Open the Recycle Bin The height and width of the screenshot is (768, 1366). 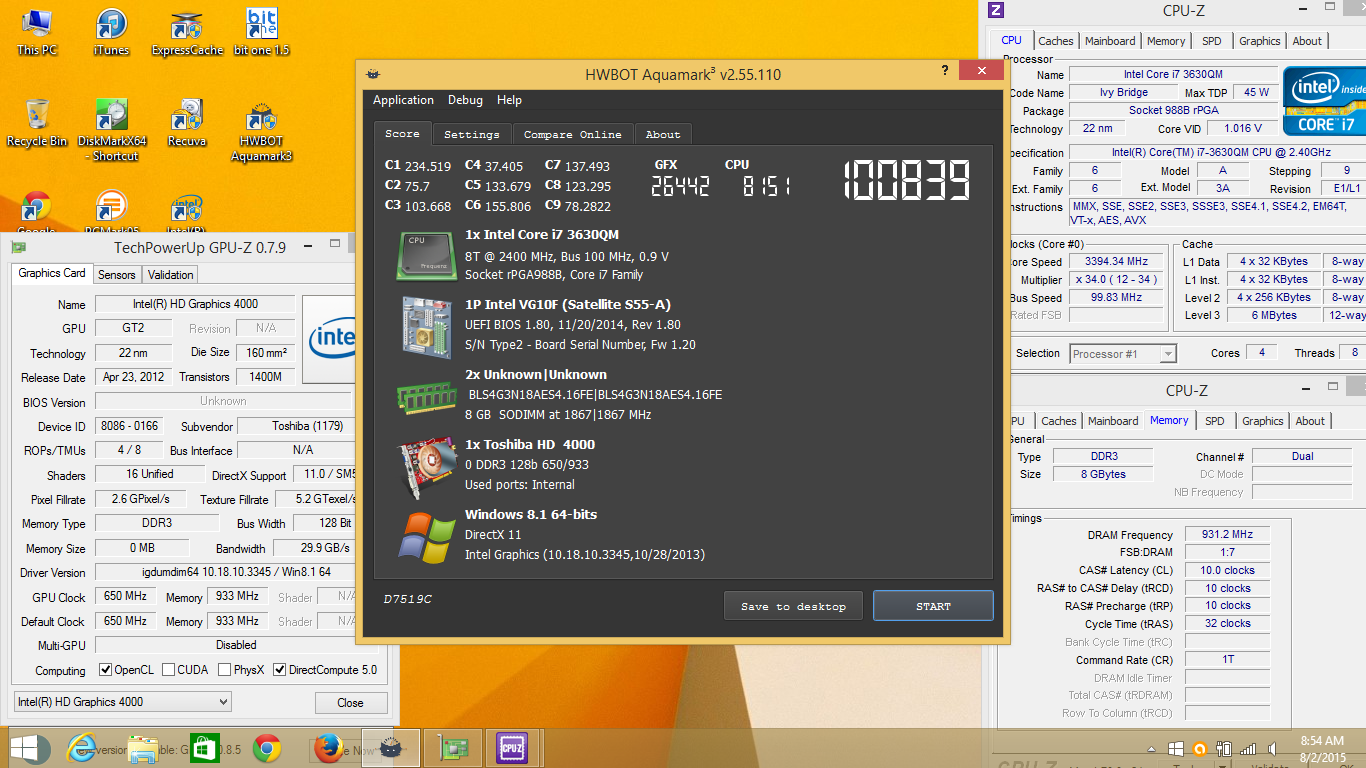pos(37,123)
